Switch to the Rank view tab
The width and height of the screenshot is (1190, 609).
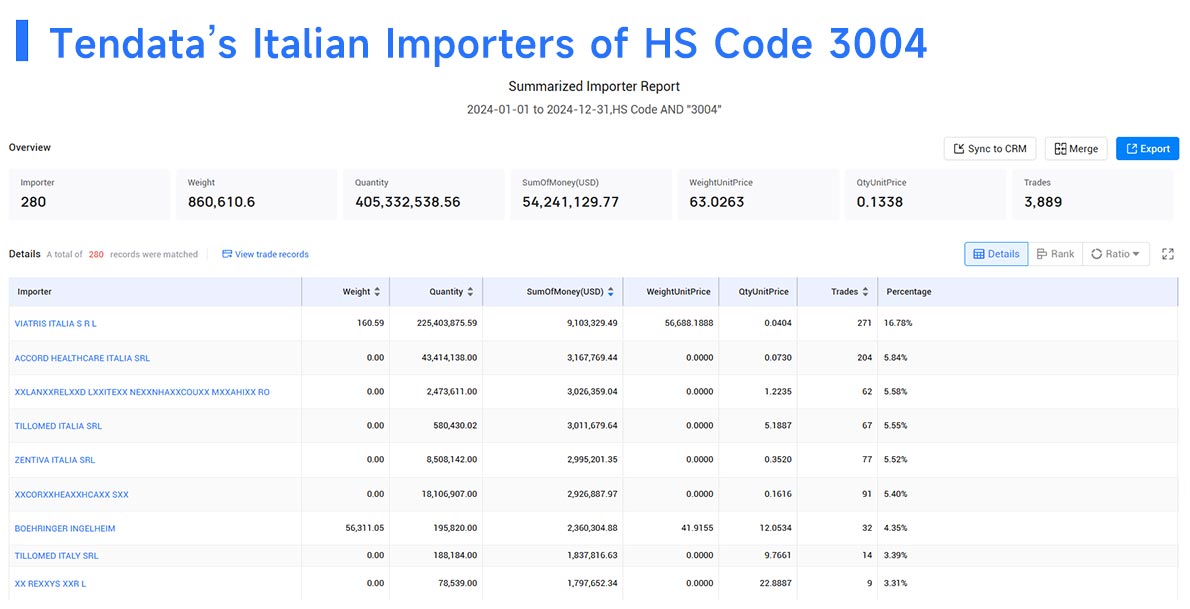coord(1055,254)
